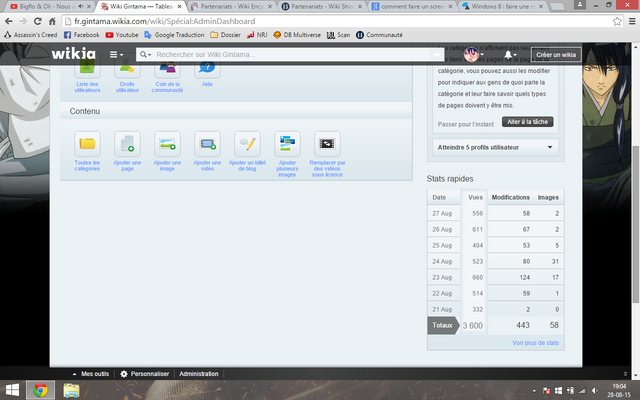Open Liste des utilisateurs icon
The image size is (640, 400).
pyautogui.click(x=87, y=71)
